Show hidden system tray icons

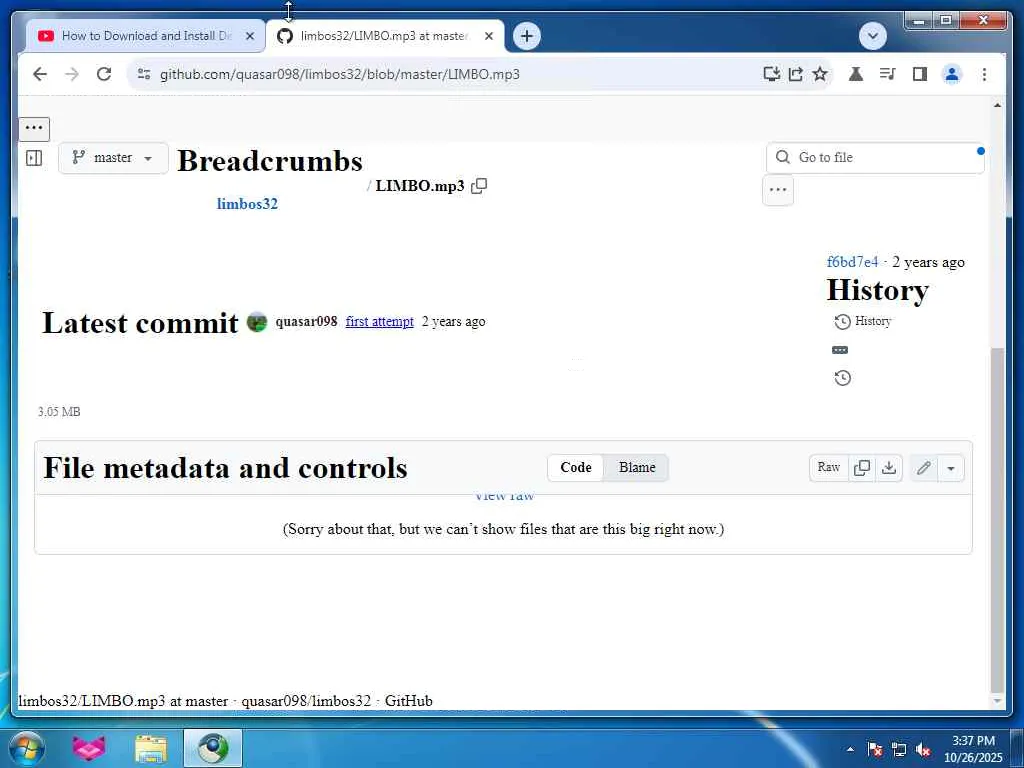[x=850, y=749]
